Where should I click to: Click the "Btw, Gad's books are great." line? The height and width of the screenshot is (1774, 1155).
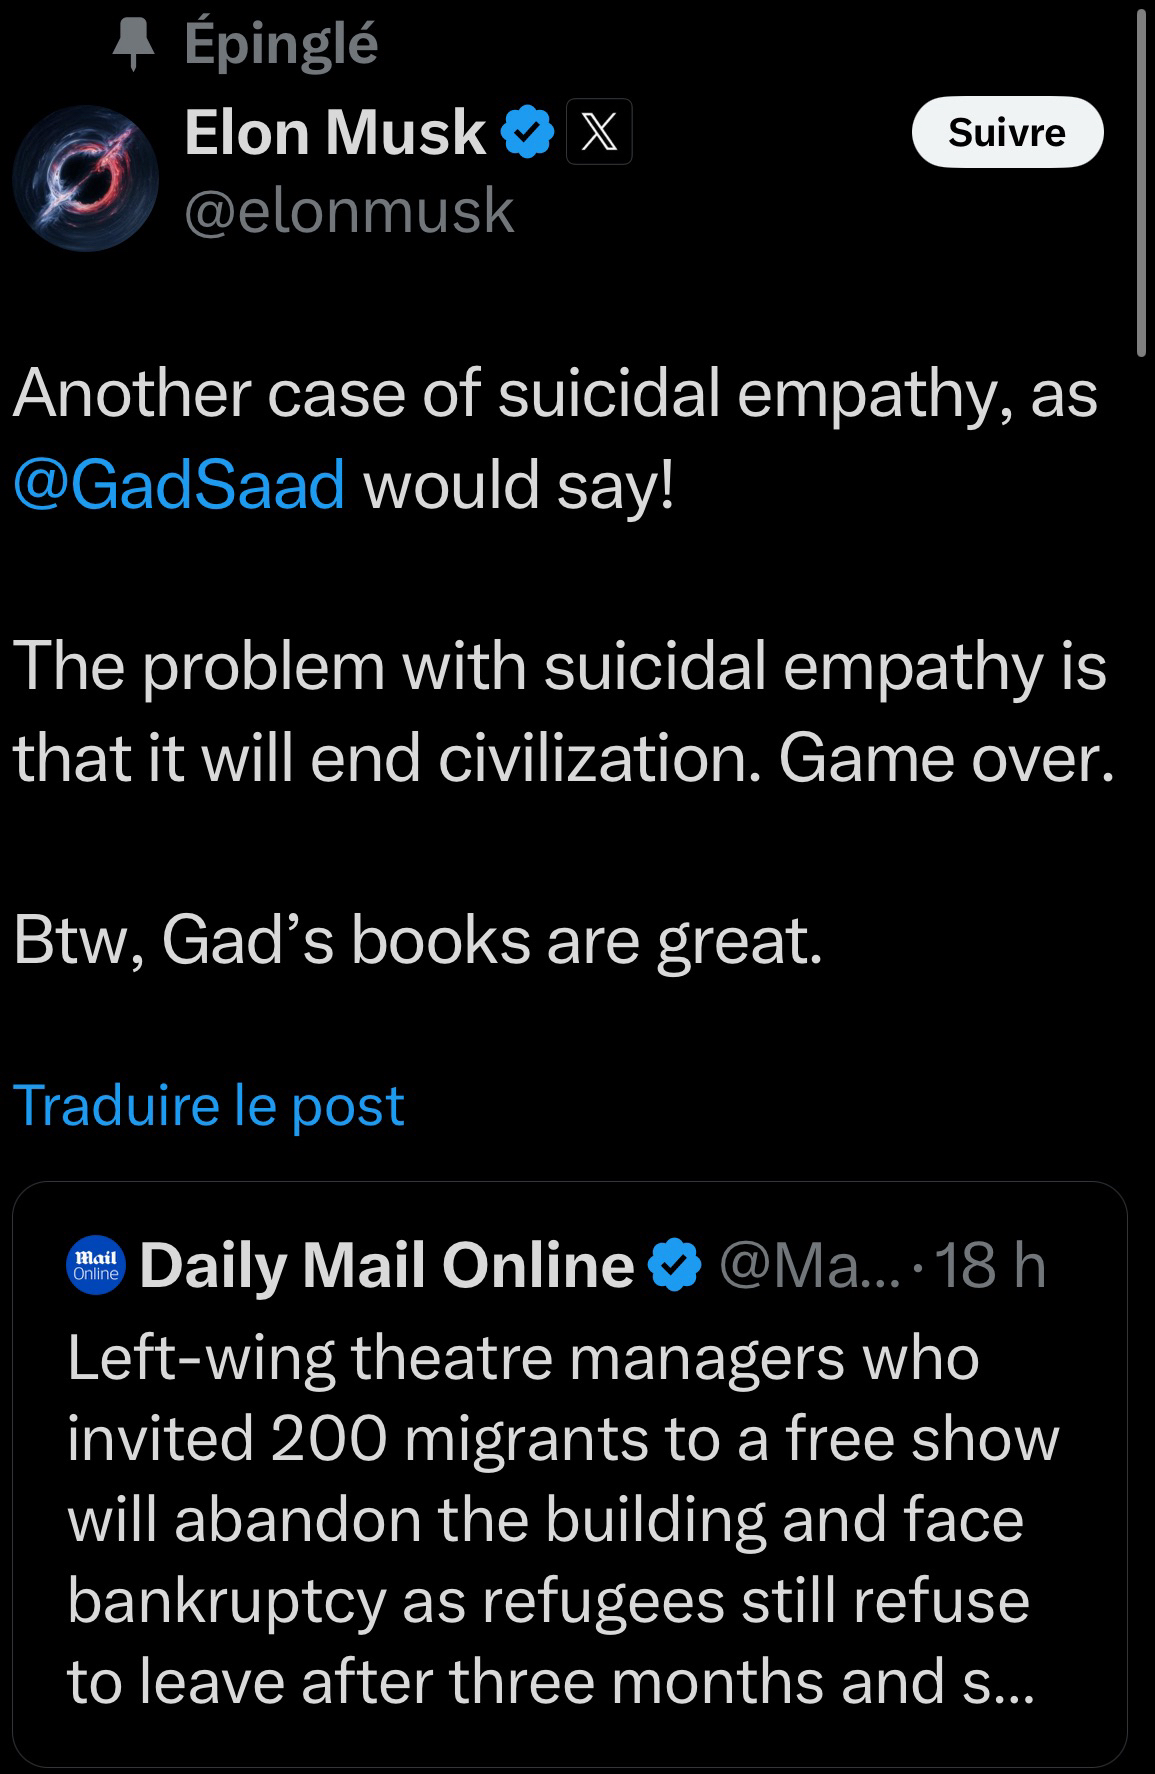[418, 941]
